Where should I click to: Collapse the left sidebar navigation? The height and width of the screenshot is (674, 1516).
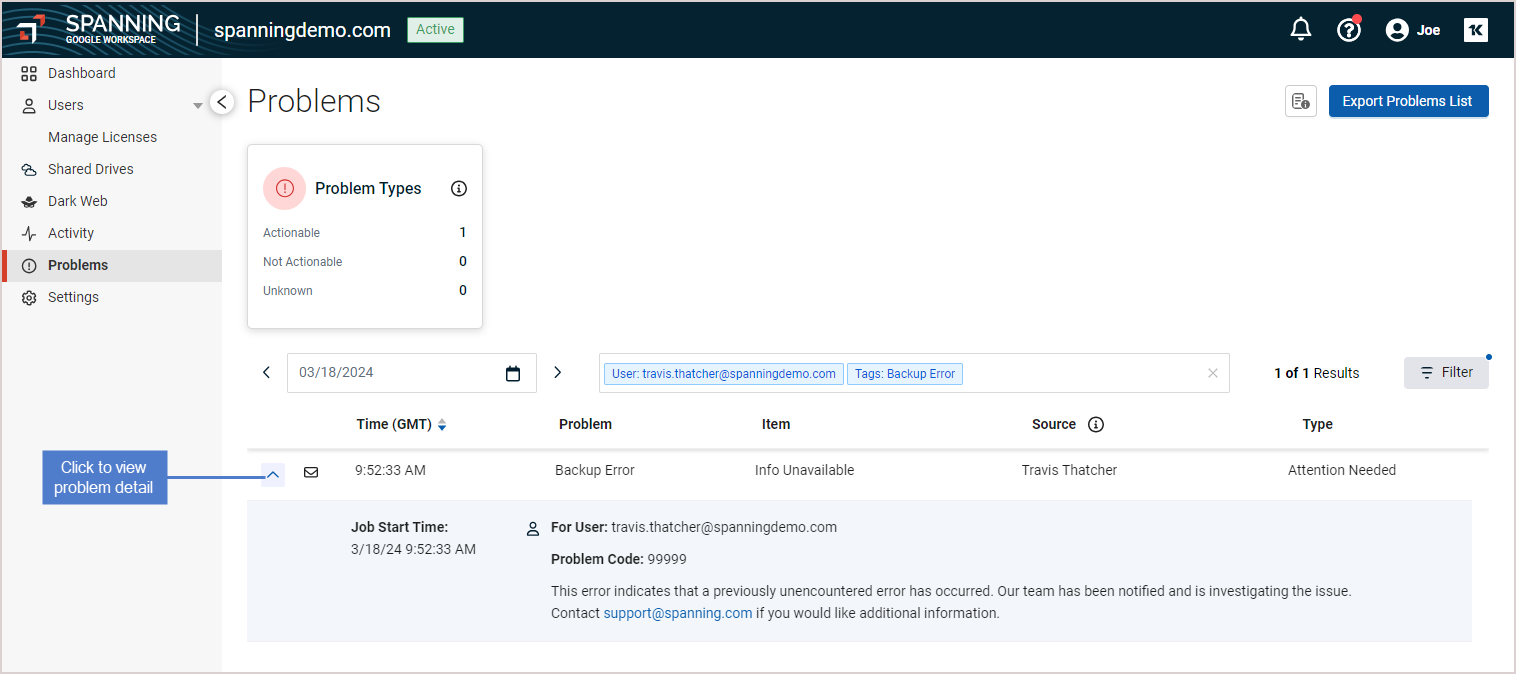(222, 102)
